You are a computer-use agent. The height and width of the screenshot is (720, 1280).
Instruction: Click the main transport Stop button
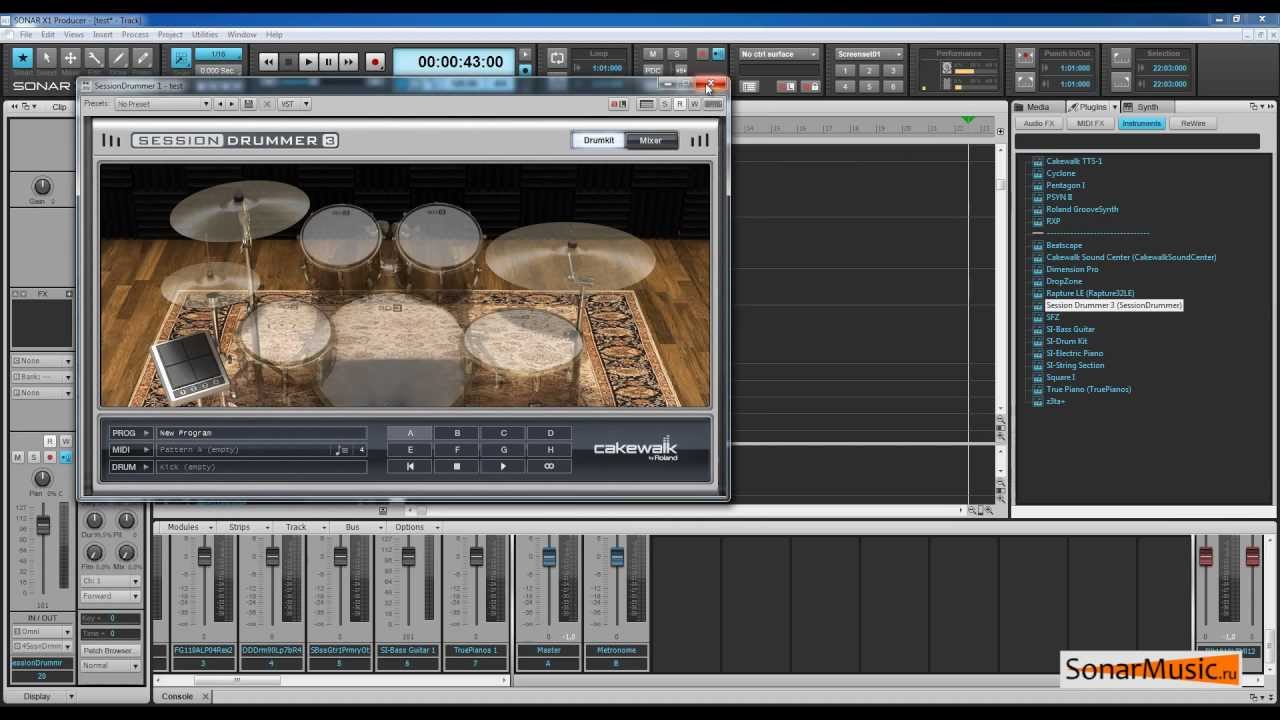click(x=288, y=62)
